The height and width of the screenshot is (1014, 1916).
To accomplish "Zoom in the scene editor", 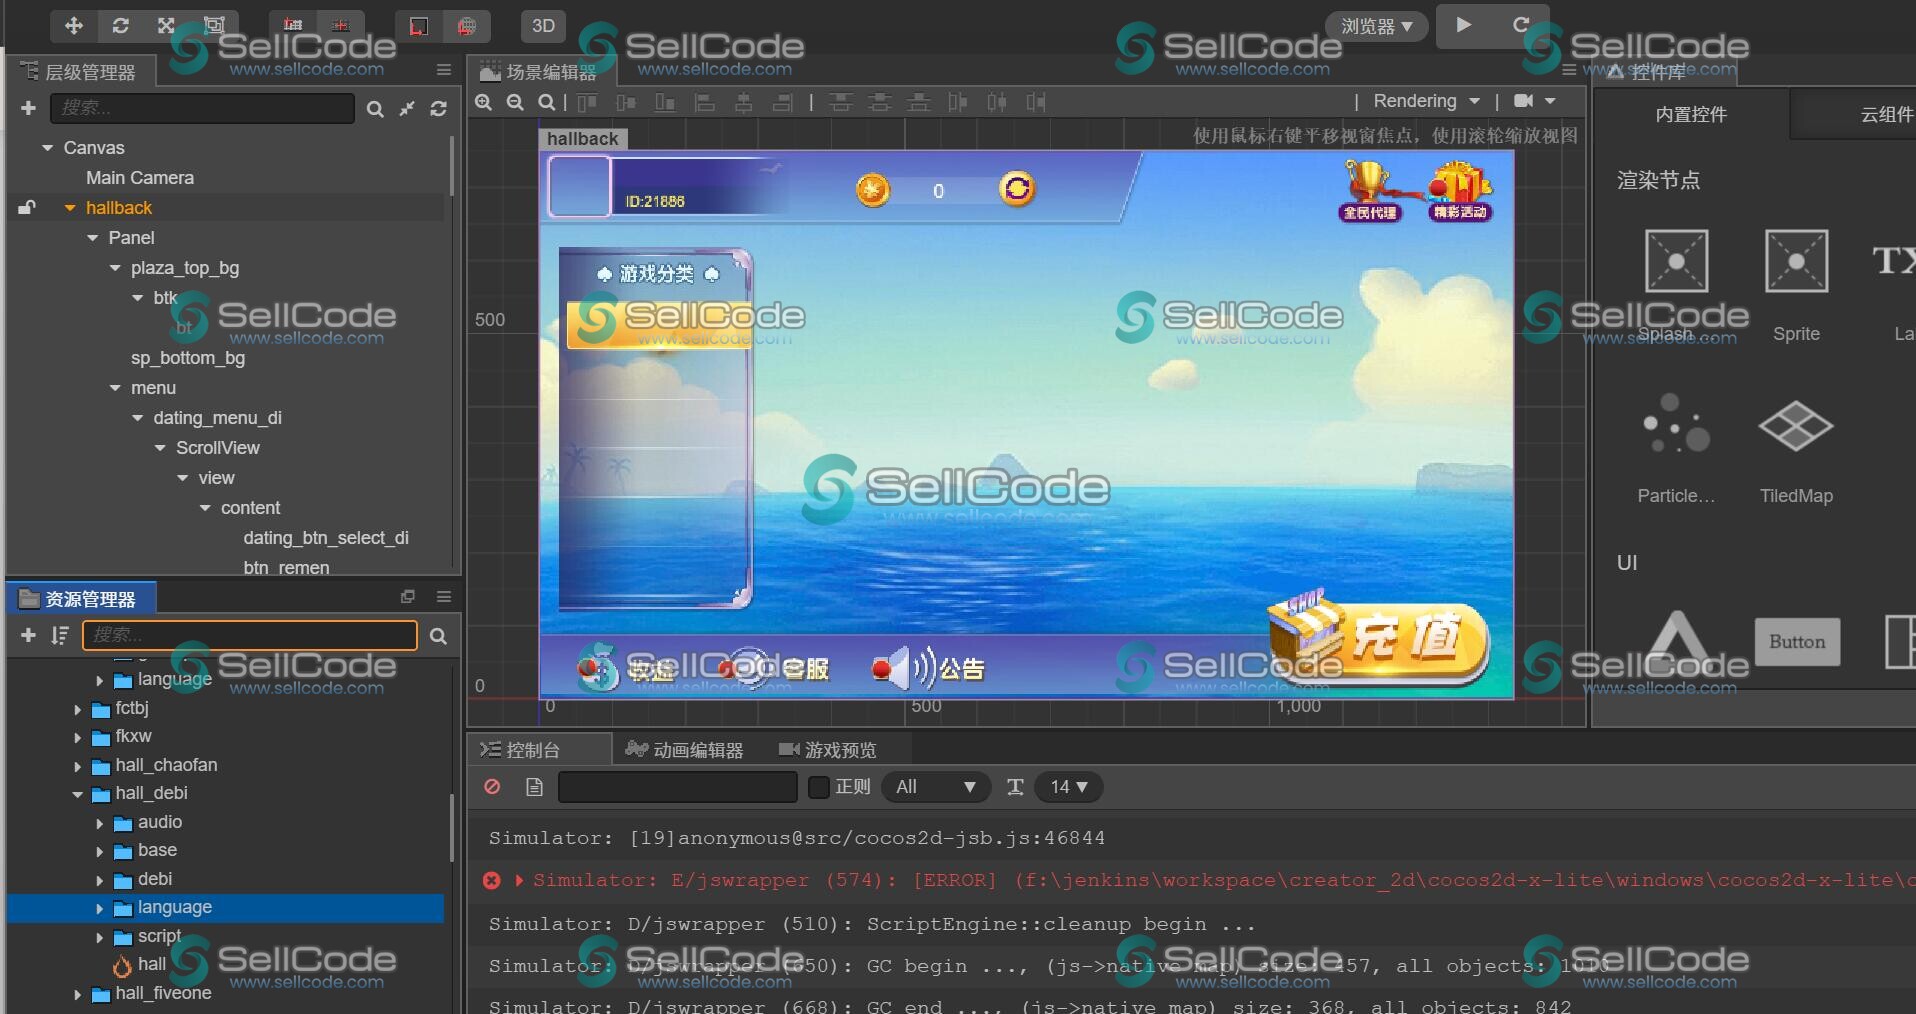I will (484, 102).
